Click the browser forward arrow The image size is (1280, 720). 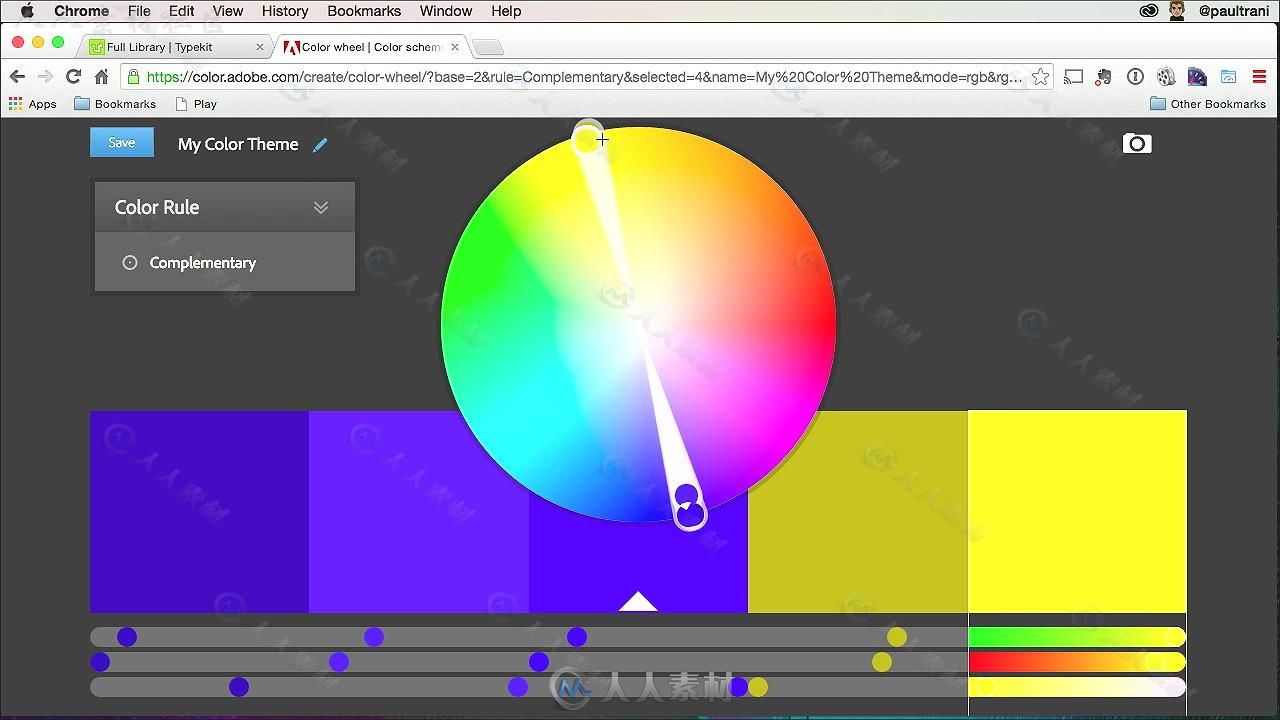pyautogui.click(x=45, y=76)
